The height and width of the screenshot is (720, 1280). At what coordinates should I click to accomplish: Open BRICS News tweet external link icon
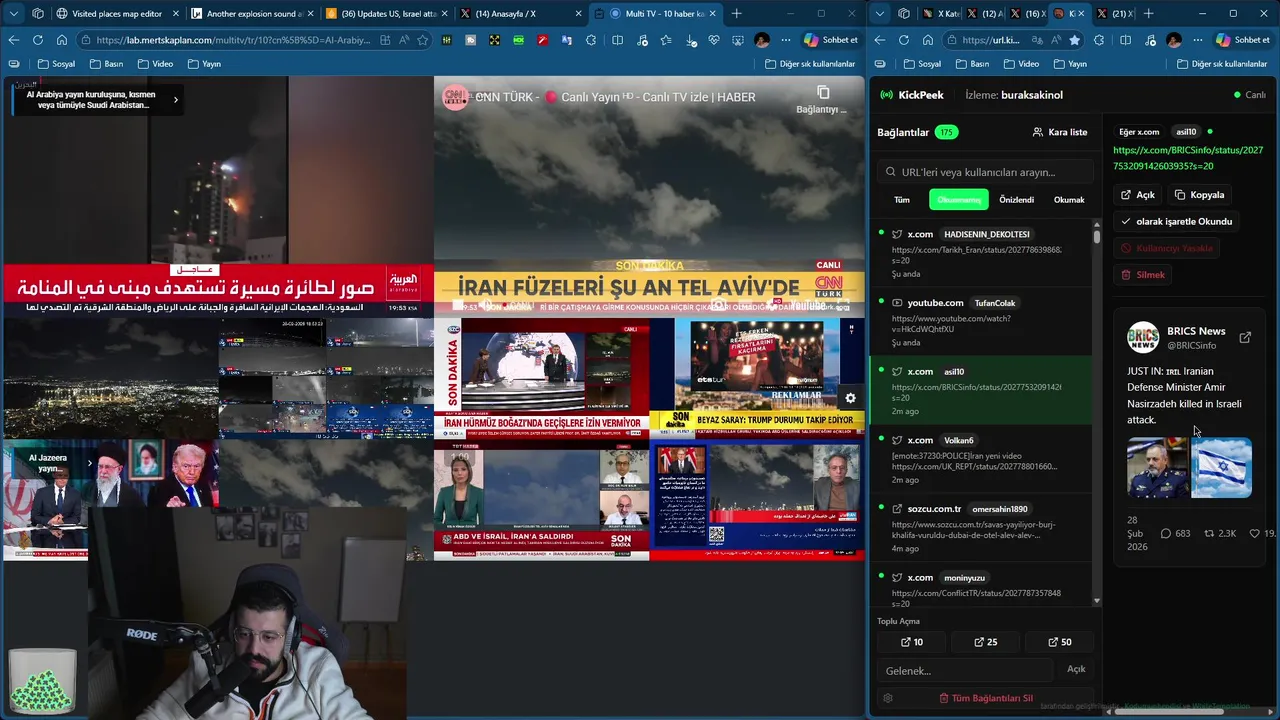(x=1245, y=338)
